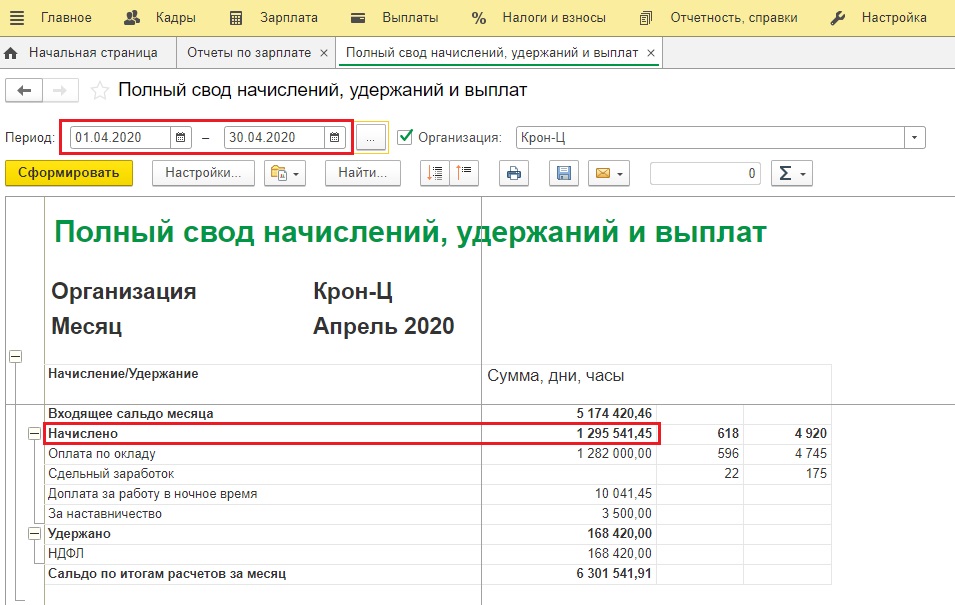Image resolution: width=955 pixels, height=605 pixels.
Task: Open report Настройки...
Action: pyautogui.click(x=203, y=173)
